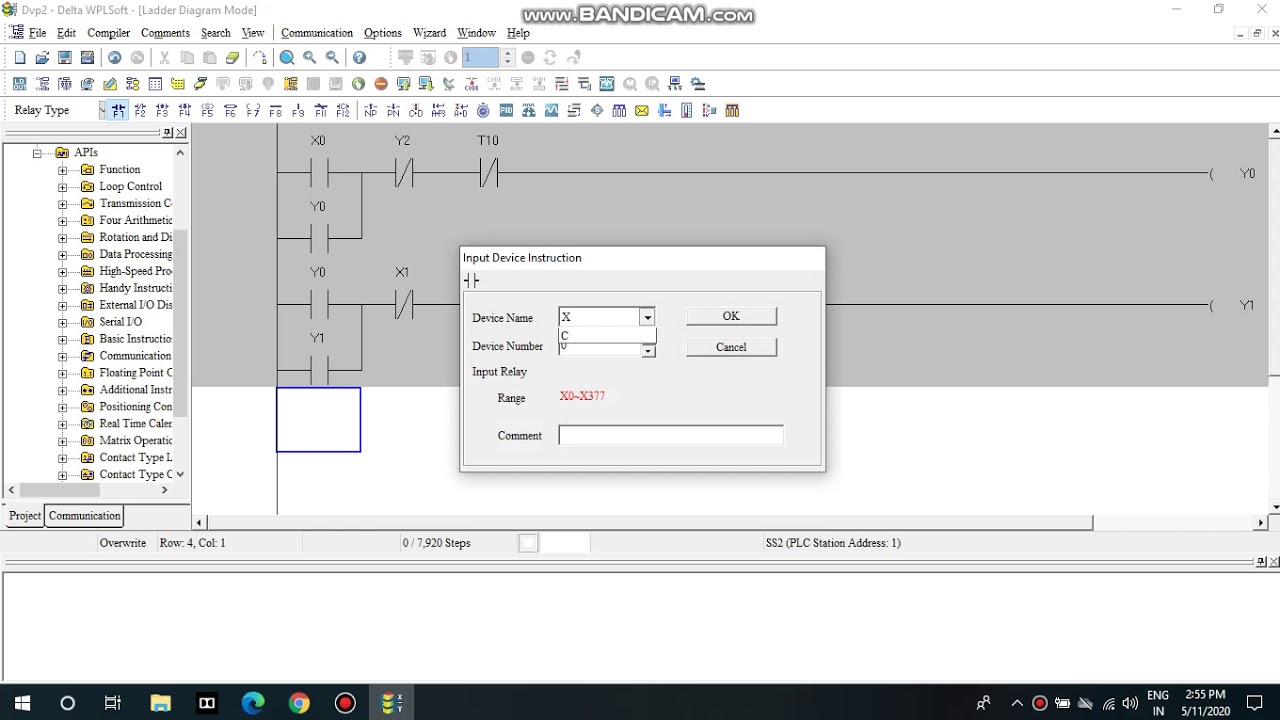1280x720 pixels.
Task: Click the Save diskette icon
Action: pos(65,58)
